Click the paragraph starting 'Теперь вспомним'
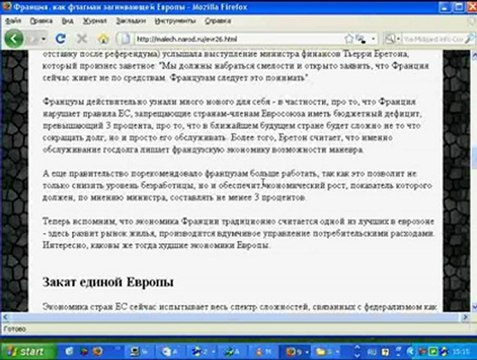The width and height of the screenshot is (477, 360). [238, 233]
